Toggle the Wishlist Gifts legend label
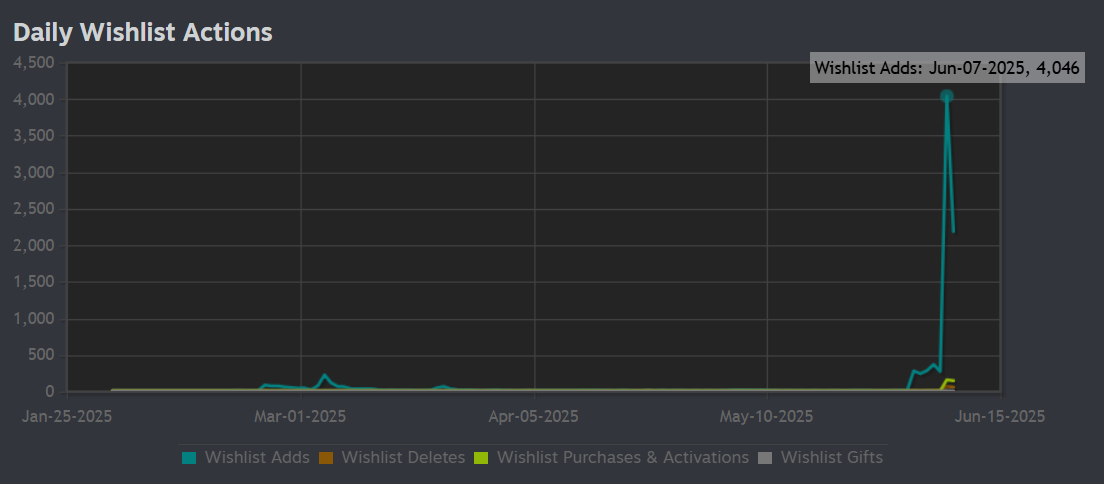1104x484 pixels. (831, 457)
